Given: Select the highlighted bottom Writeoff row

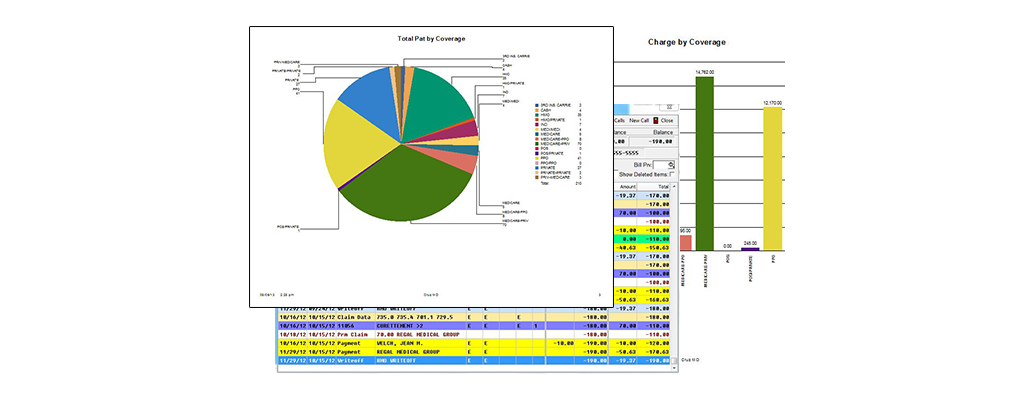Looking at the screenshot, I should pyautogui.click(x=400, y=361).
